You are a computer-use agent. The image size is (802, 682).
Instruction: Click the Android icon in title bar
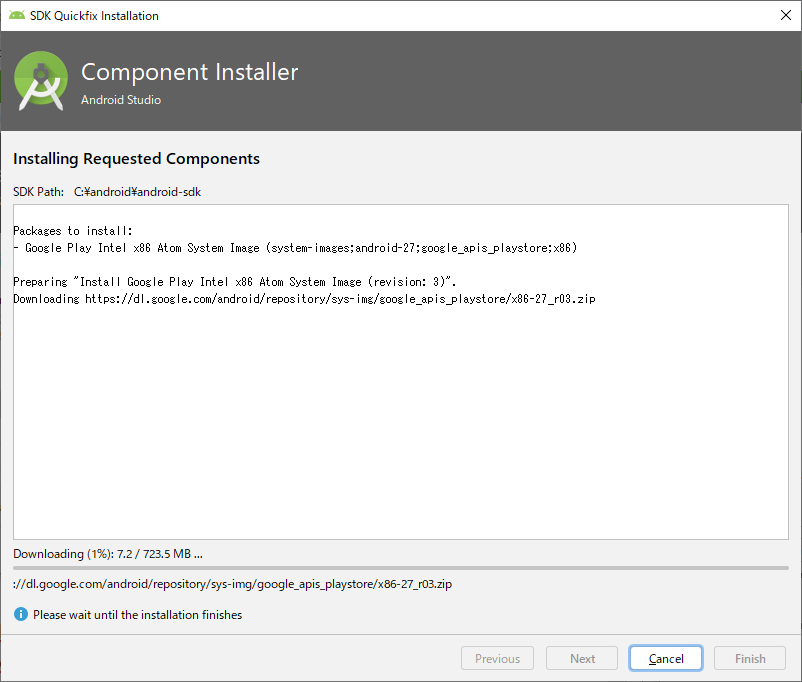click(17, 15)
